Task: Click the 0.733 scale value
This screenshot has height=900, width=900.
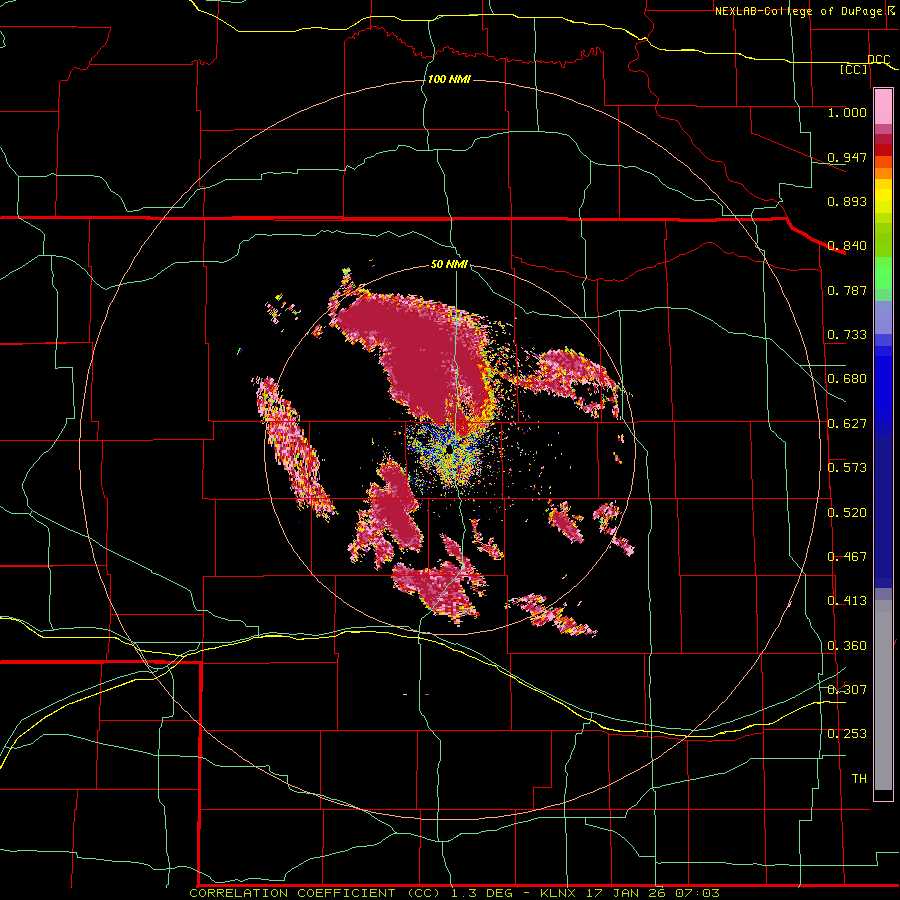Action: coord(847,335)
